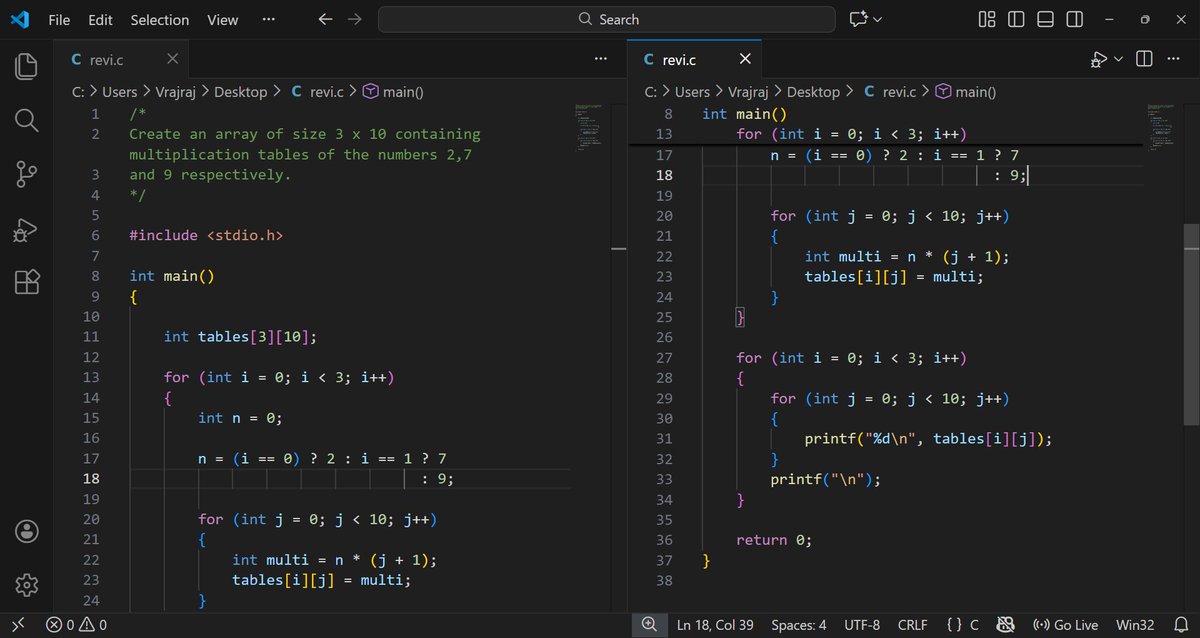Viewport: 1200px width, 638px height.
Task: Close the right revi.c tab
Action: tap(745, 60)
